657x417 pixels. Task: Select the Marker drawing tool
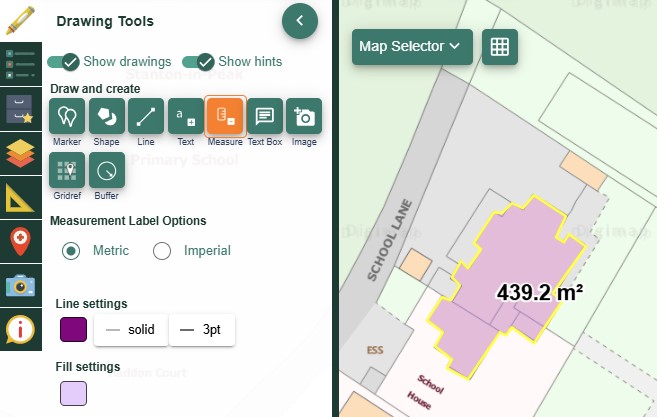pyautogui.click(x=67, y=118)
